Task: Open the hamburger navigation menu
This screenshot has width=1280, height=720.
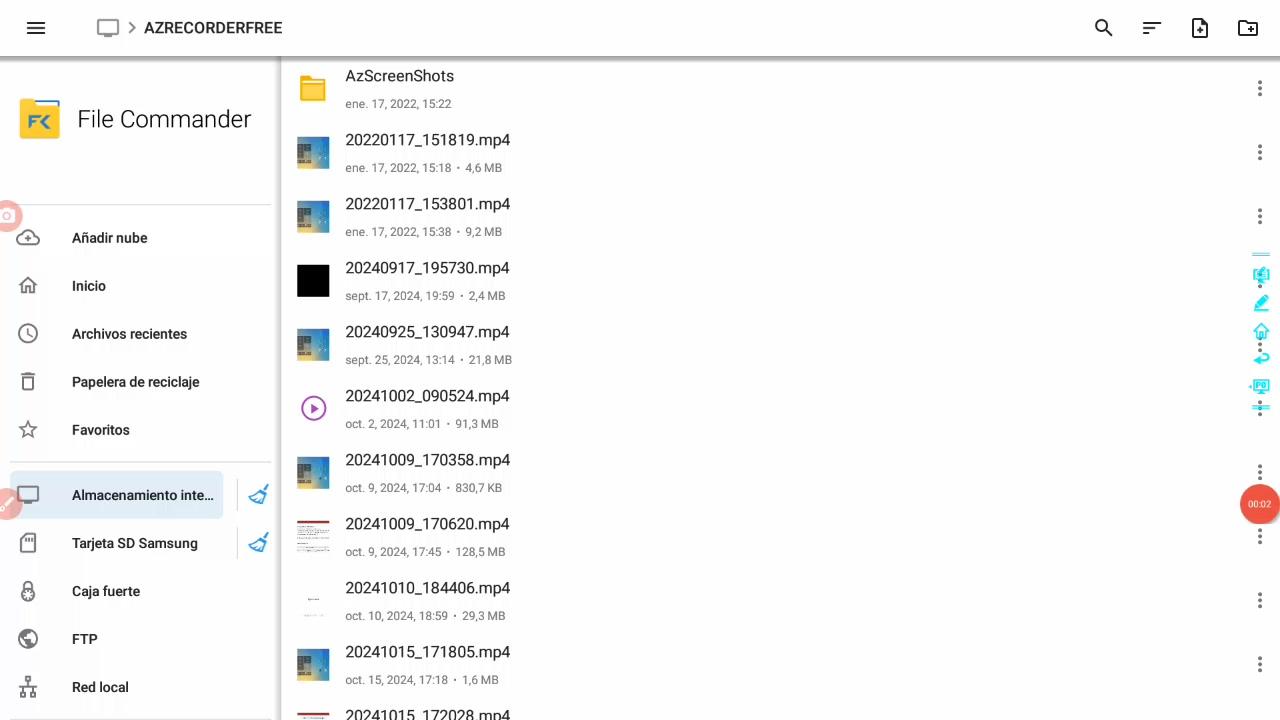Action: click(36, 28)
